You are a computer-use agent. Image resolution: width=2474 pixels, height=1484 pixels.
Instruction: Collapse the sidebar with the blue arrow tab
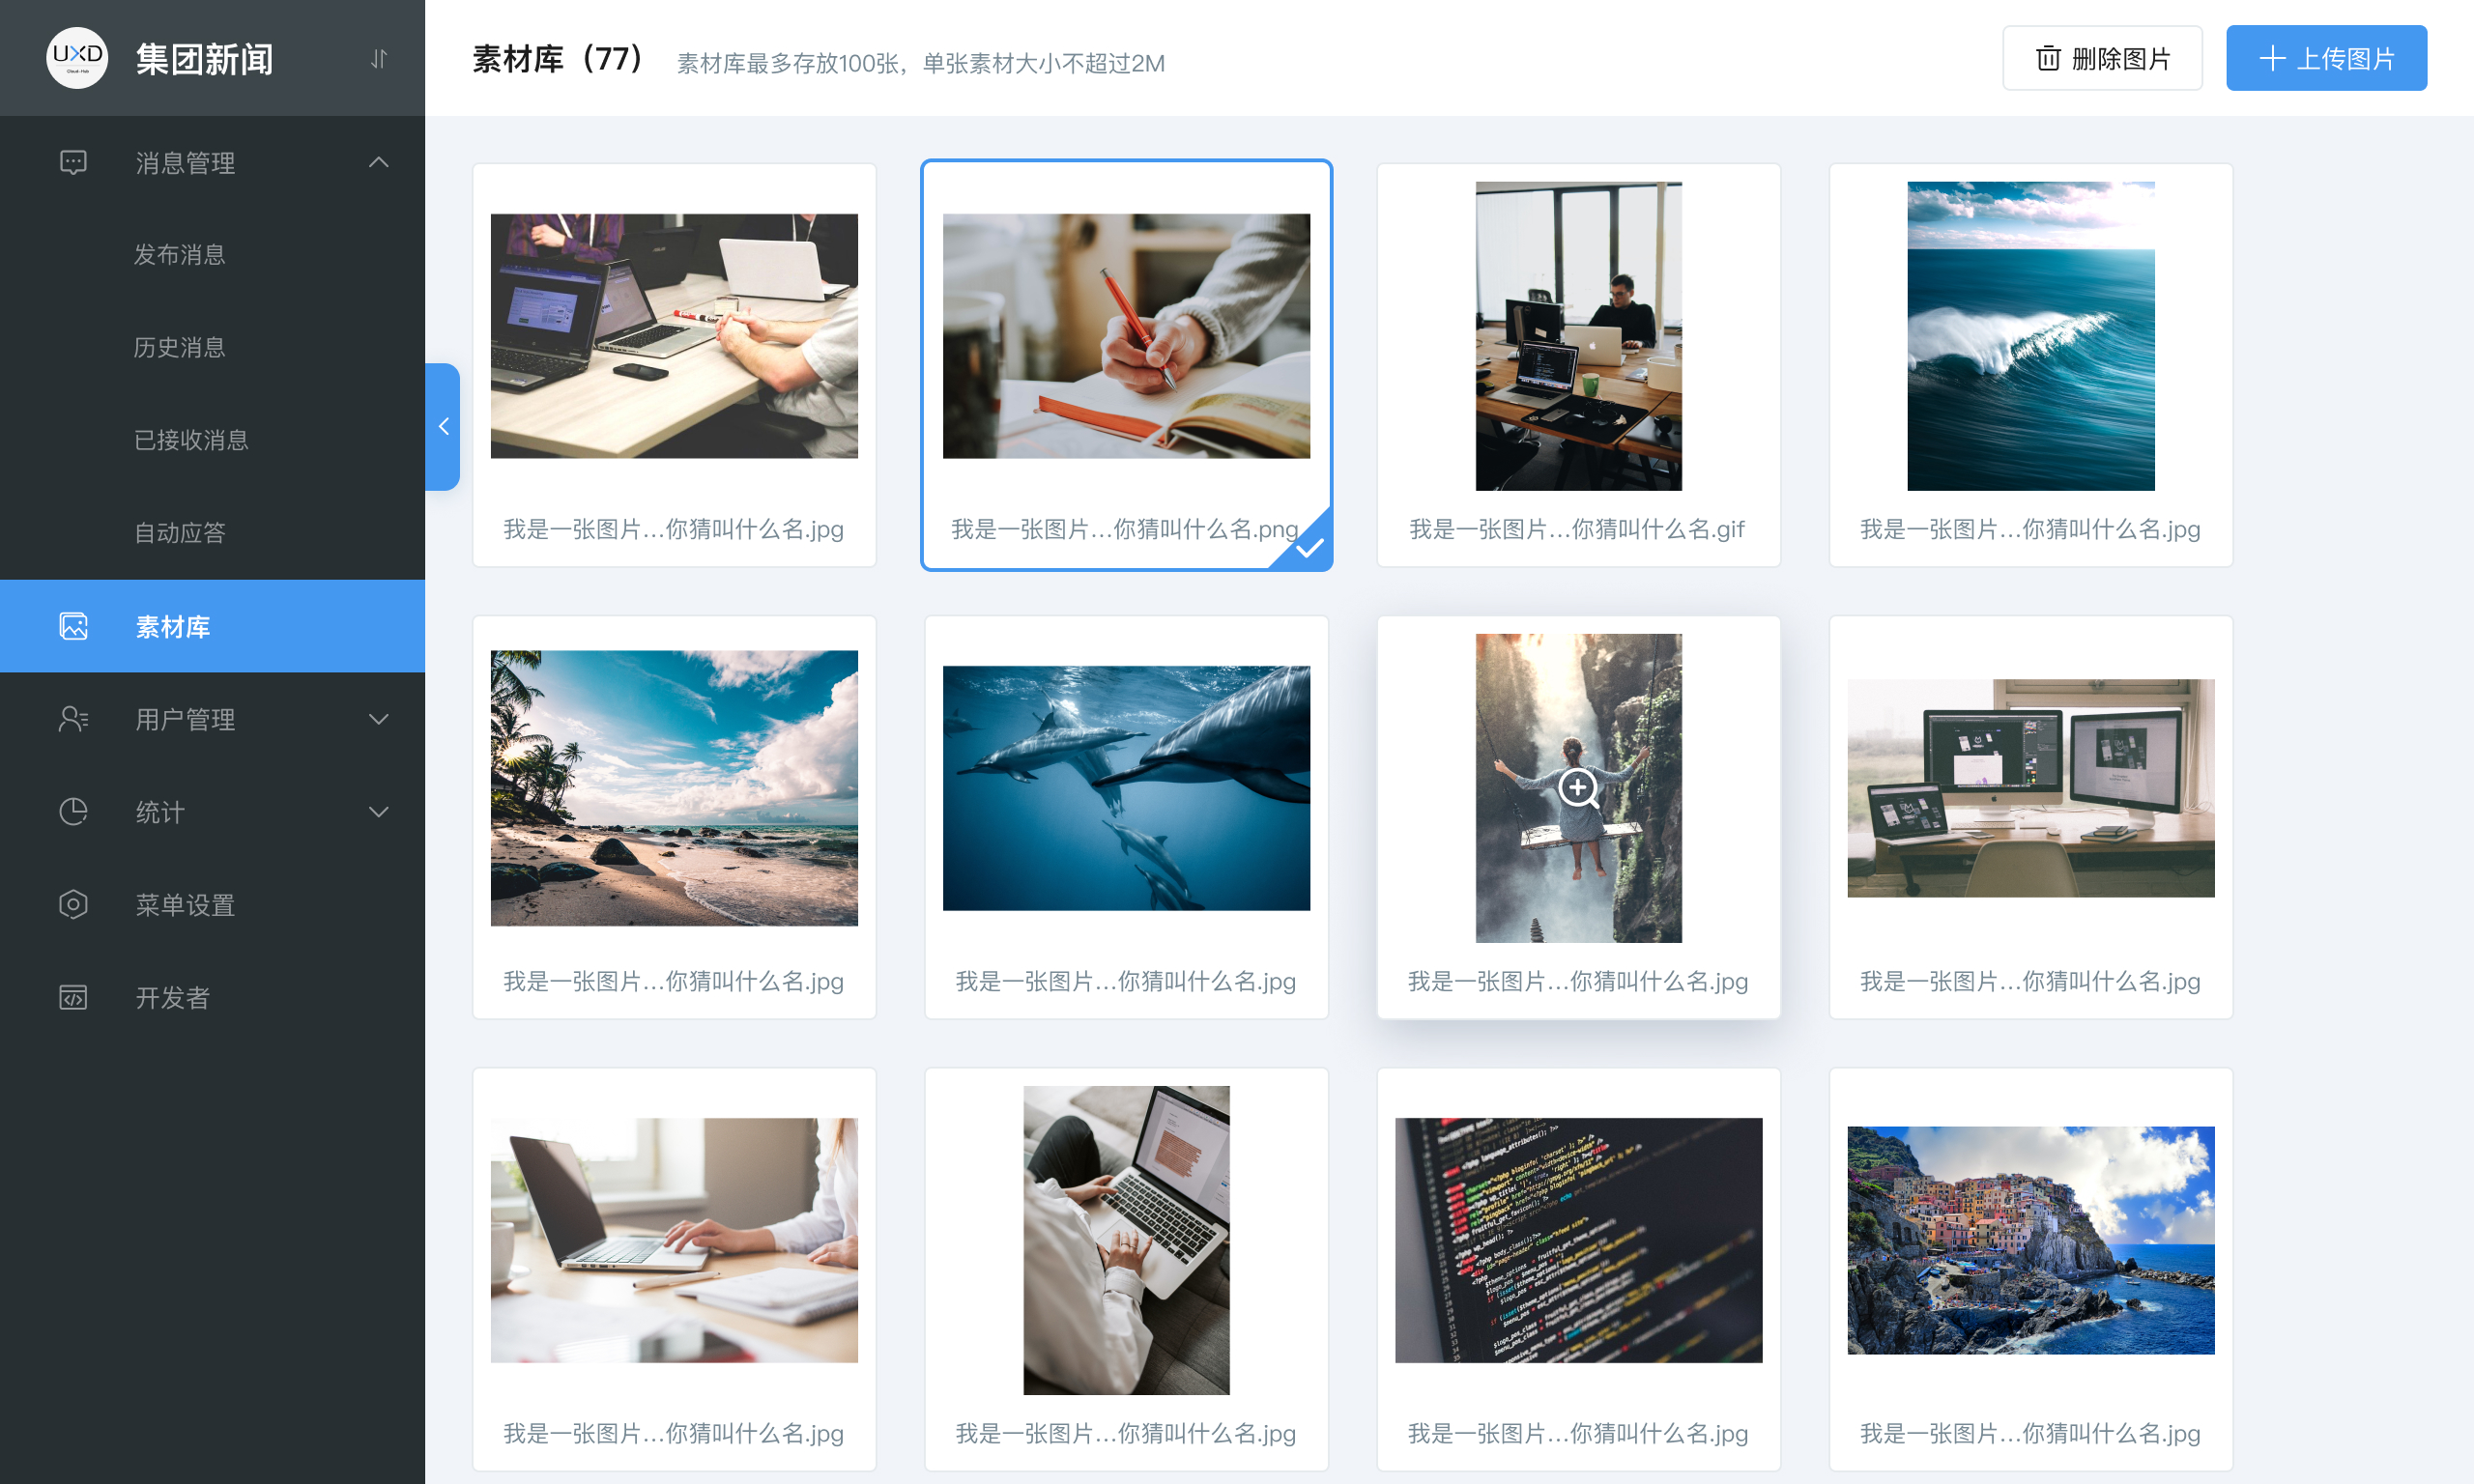point(443,427)
